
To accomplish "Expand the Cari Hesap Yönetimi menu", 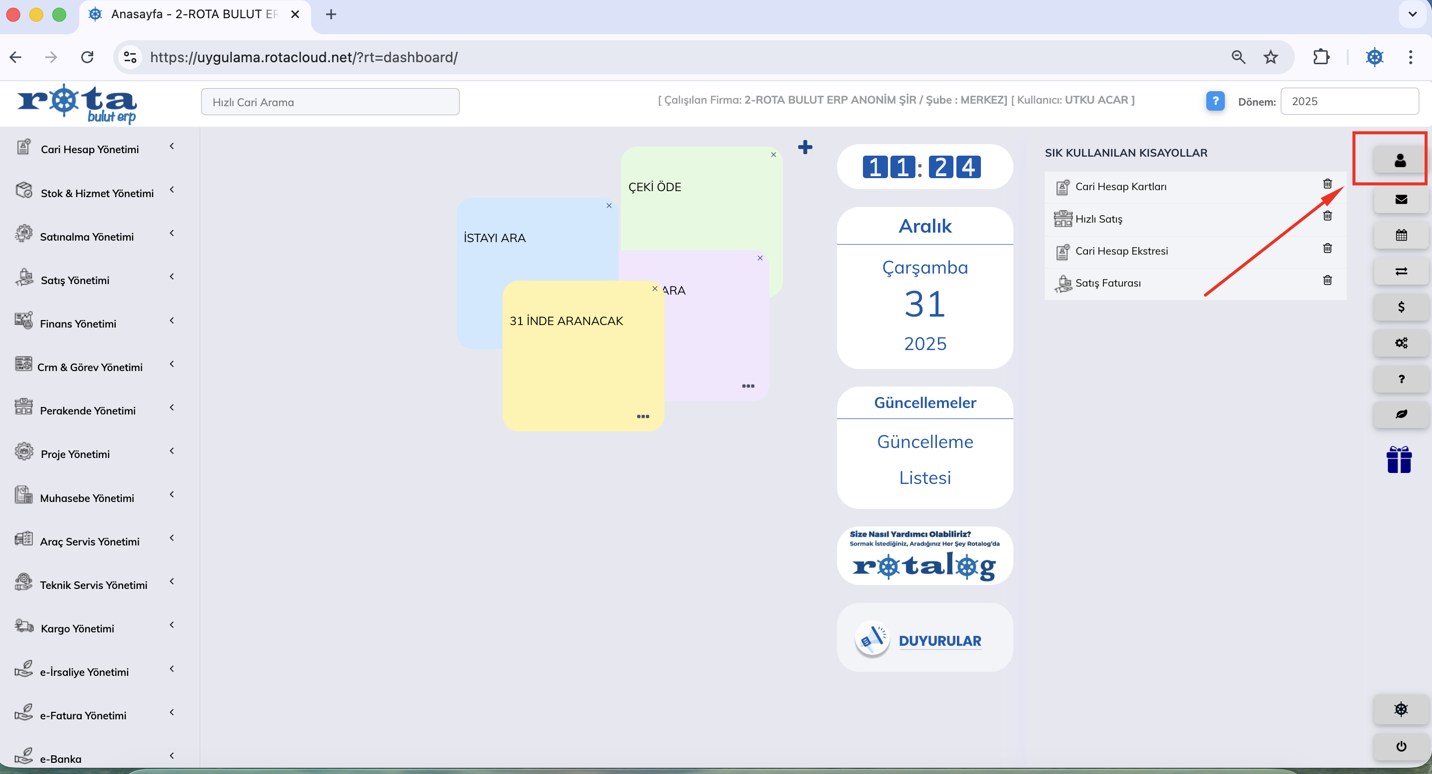I will coord(90,149).
